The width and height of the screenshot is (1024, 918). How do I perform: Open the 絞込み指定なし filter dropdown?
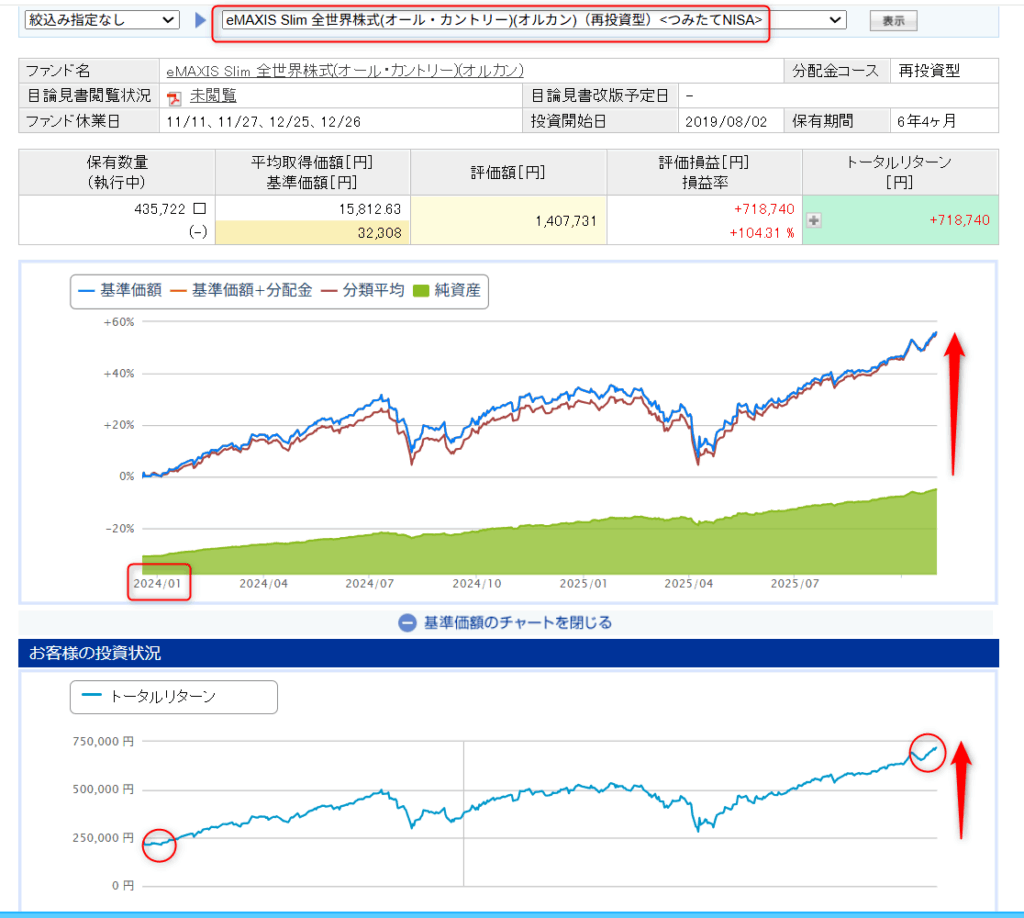pos(100,20)
